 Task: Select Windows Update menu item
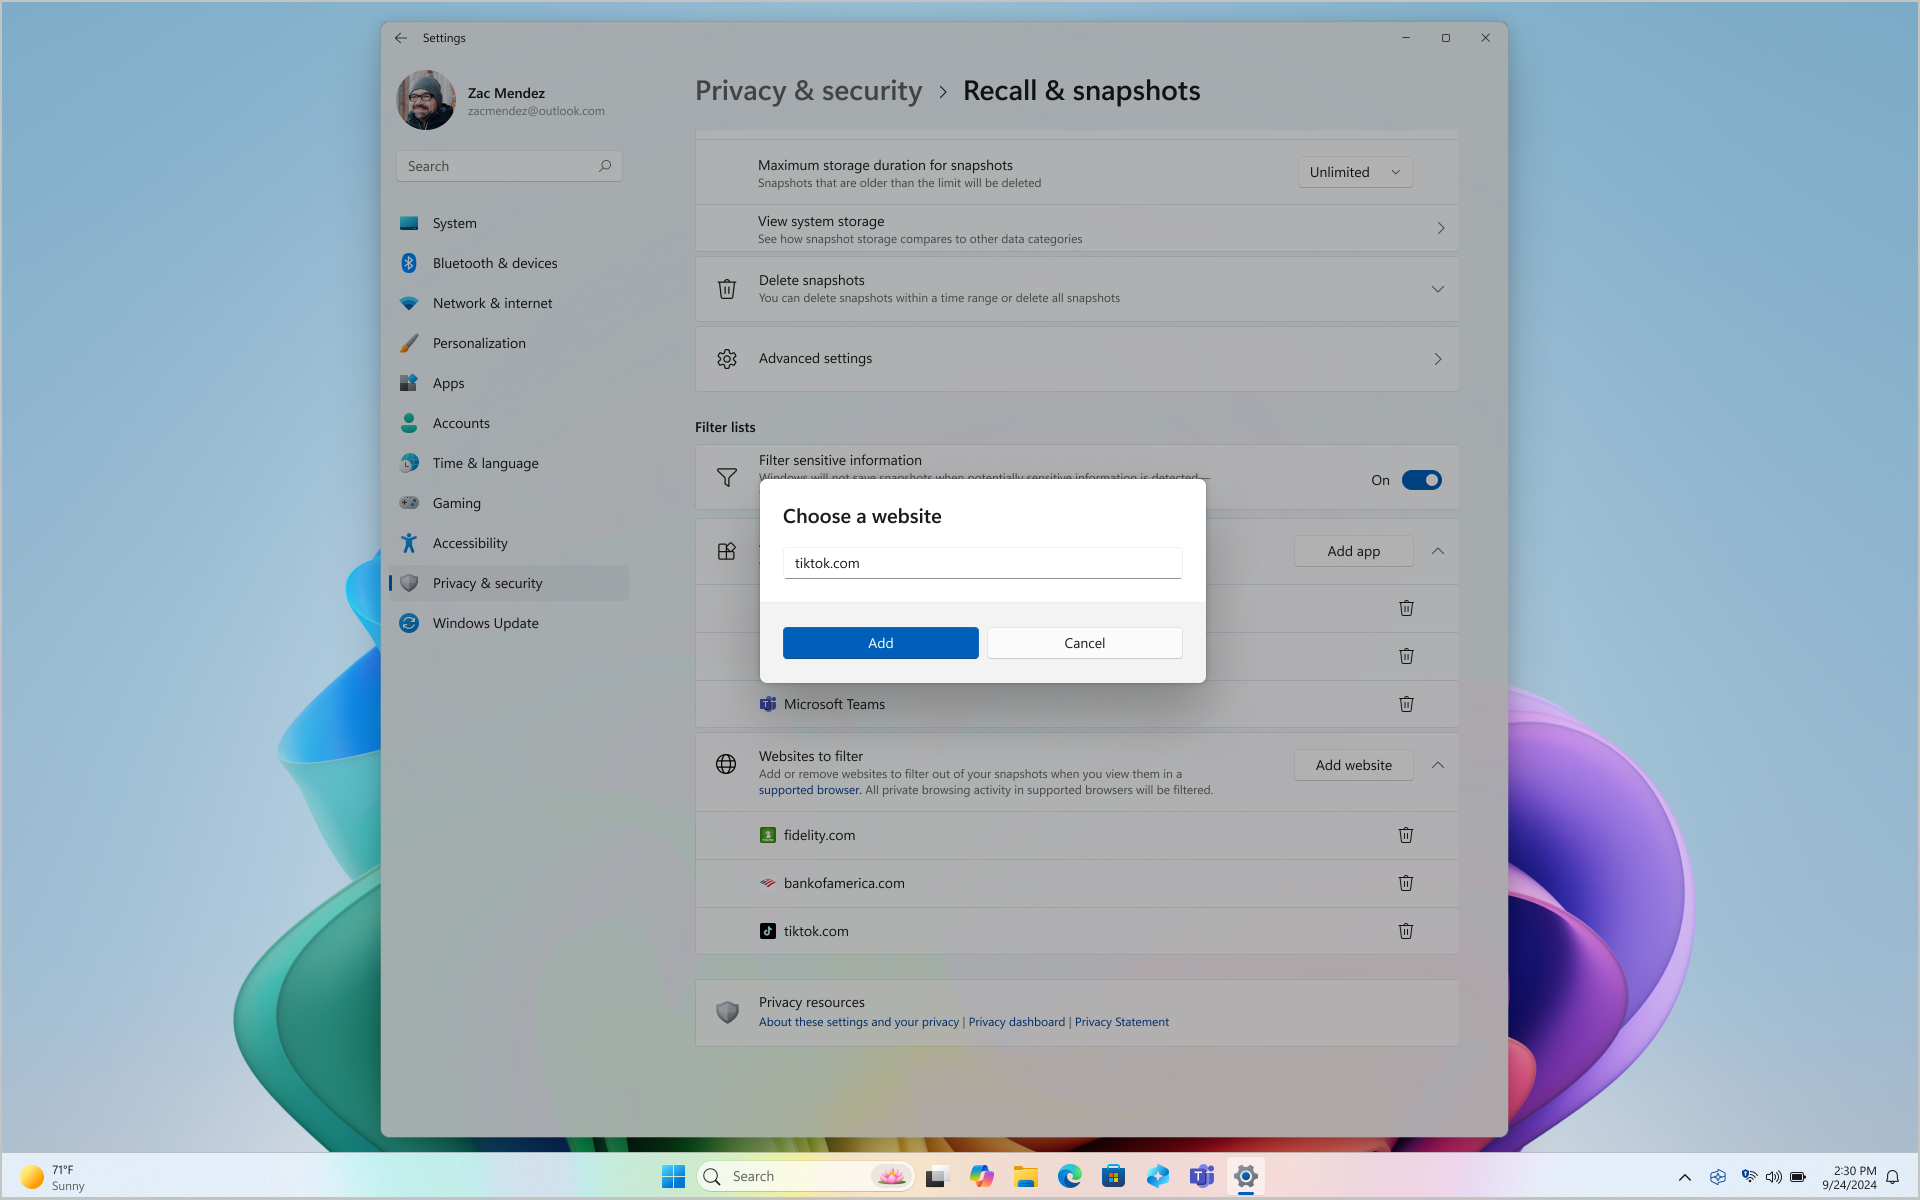pos(485,622)
